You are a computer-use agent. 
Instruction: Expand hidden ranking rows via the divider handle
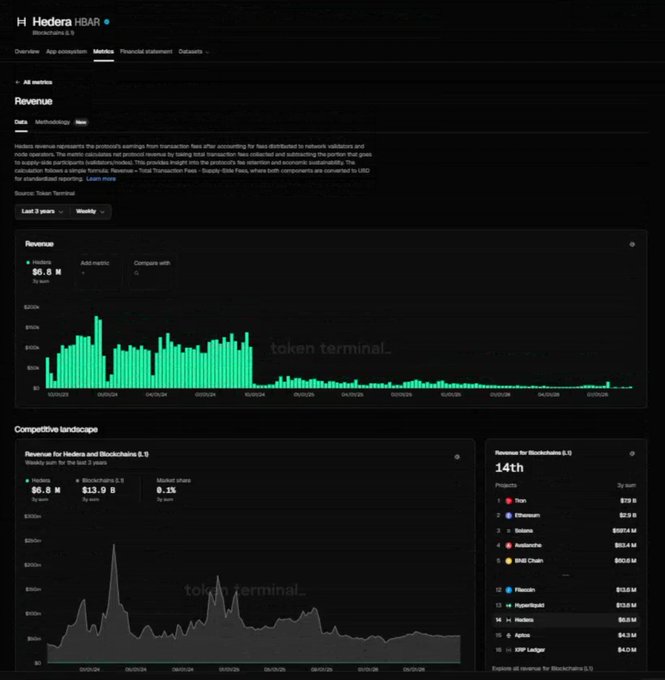565,575
